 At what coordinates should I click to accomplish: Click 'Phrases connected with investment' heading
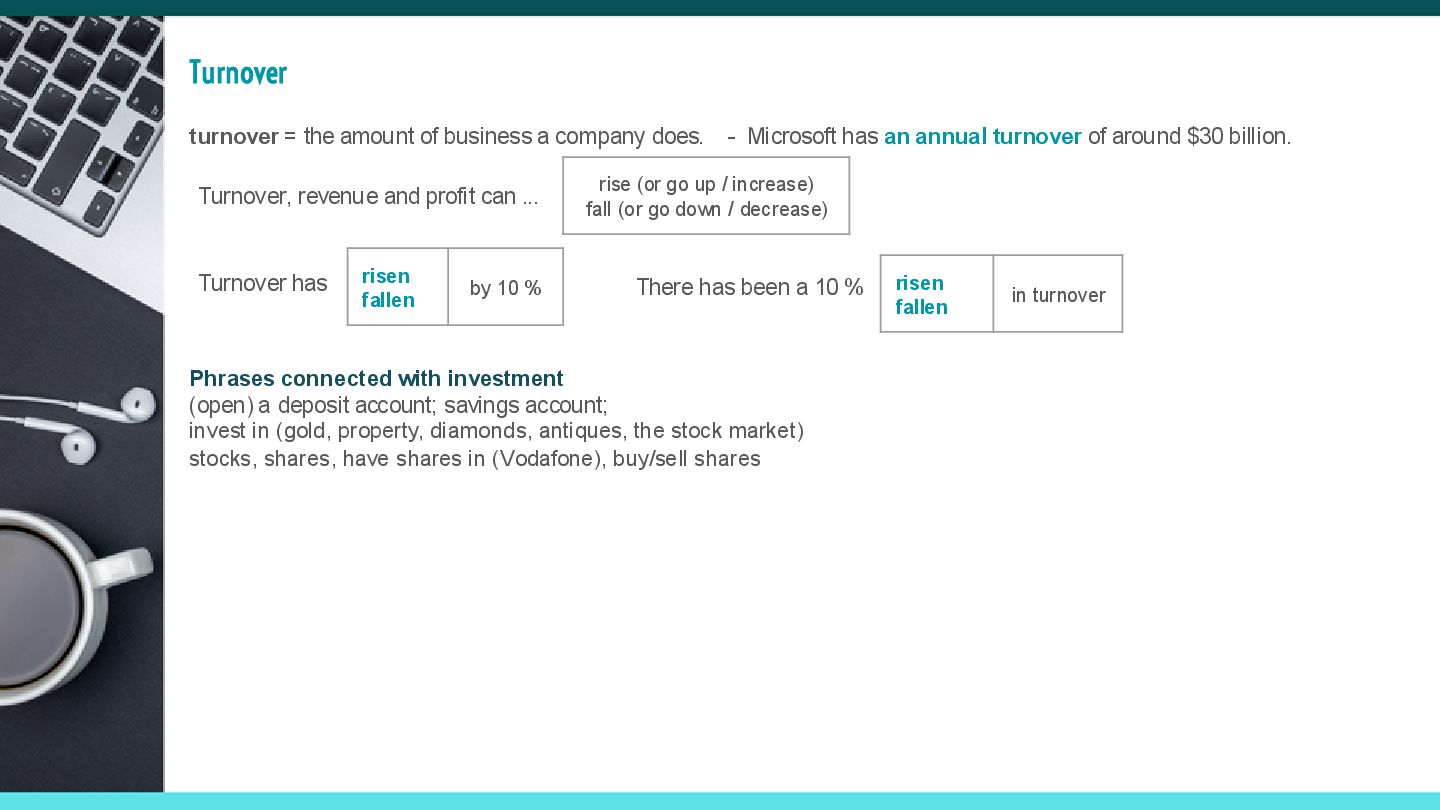click(x=376, y=378)
